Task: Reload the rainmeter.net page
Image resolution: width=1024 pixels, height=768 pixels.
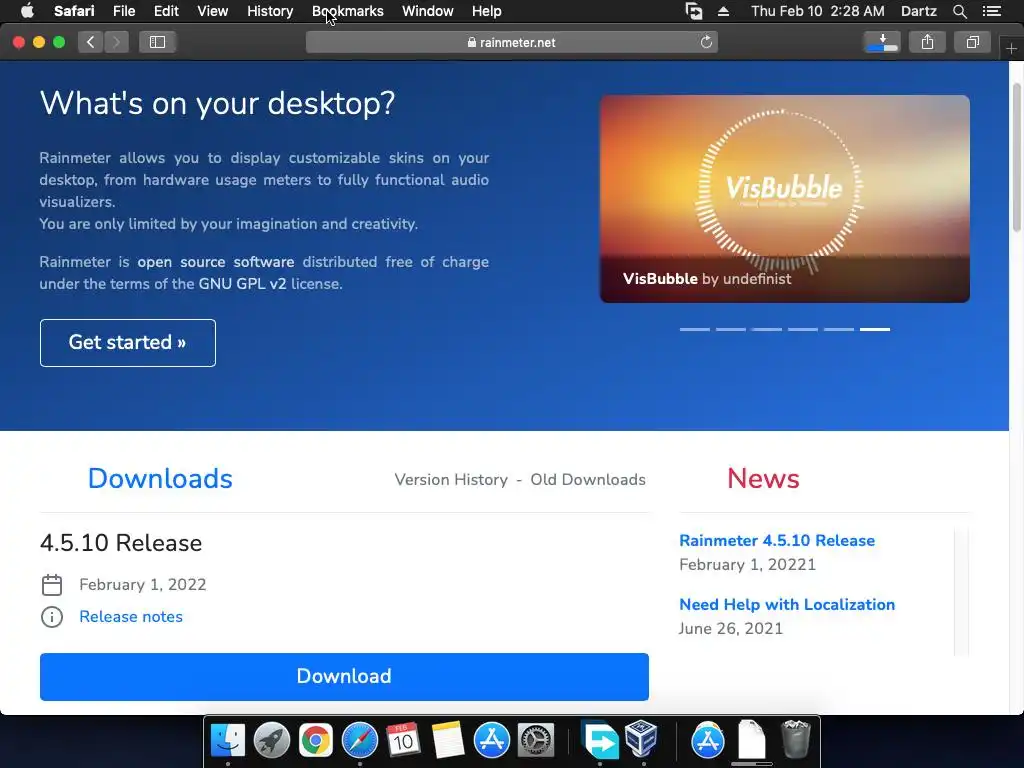Action: point(706,42)
